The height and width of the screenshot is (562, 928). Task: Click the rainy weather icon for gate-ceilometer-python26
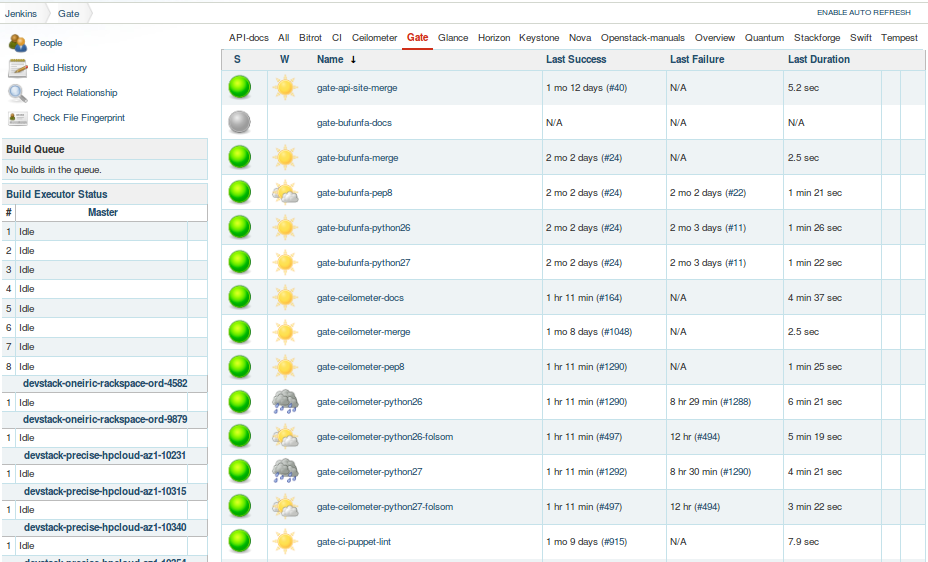click(x=285, y=402)
